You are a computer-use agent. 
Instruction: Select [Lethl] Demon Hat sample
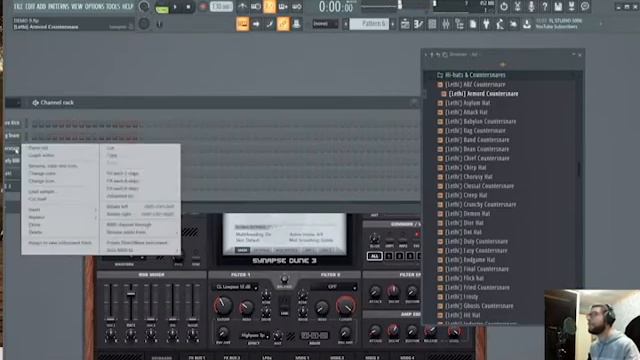(x=463, y=214)
